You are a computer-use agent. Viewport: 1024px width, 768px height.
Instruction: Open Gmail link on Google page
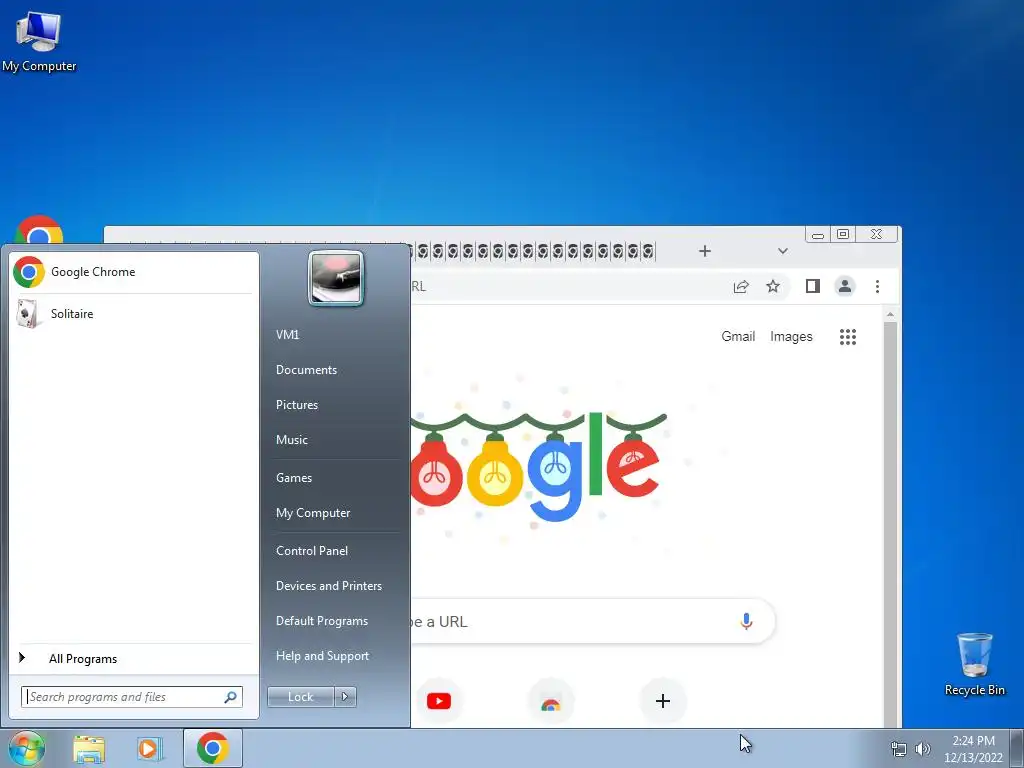tap(738, 336)
